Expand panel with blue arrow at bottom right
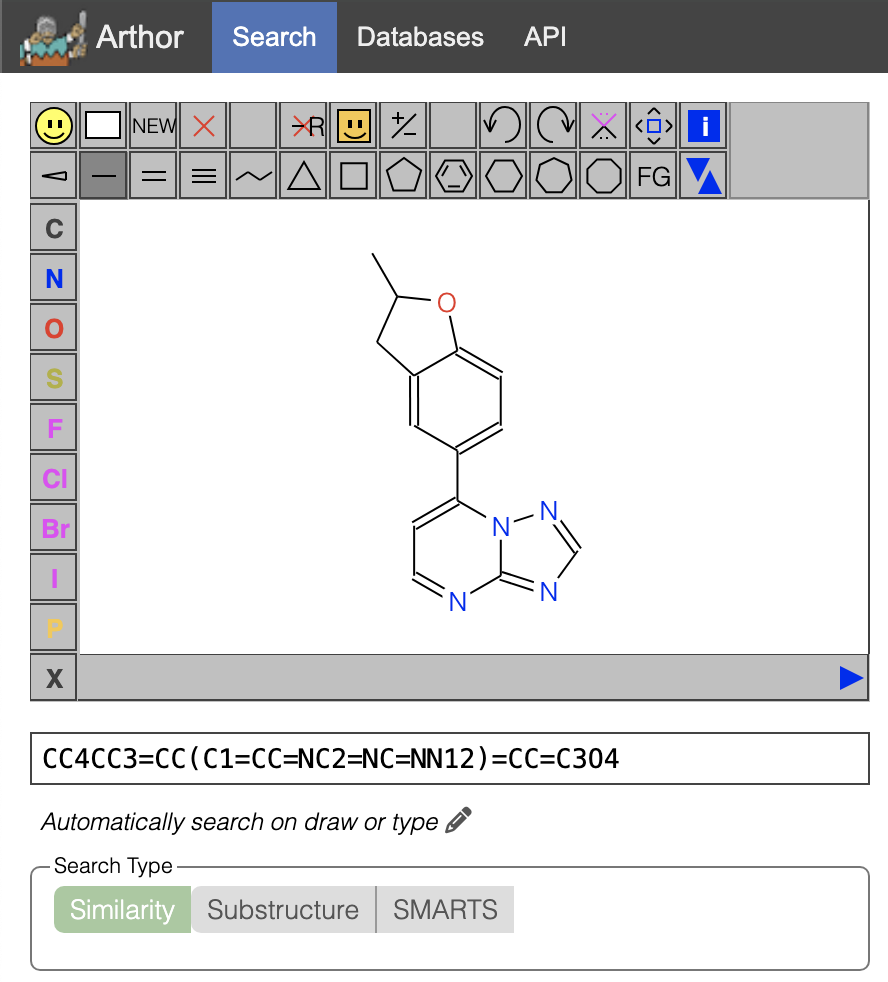 point(850,679)
